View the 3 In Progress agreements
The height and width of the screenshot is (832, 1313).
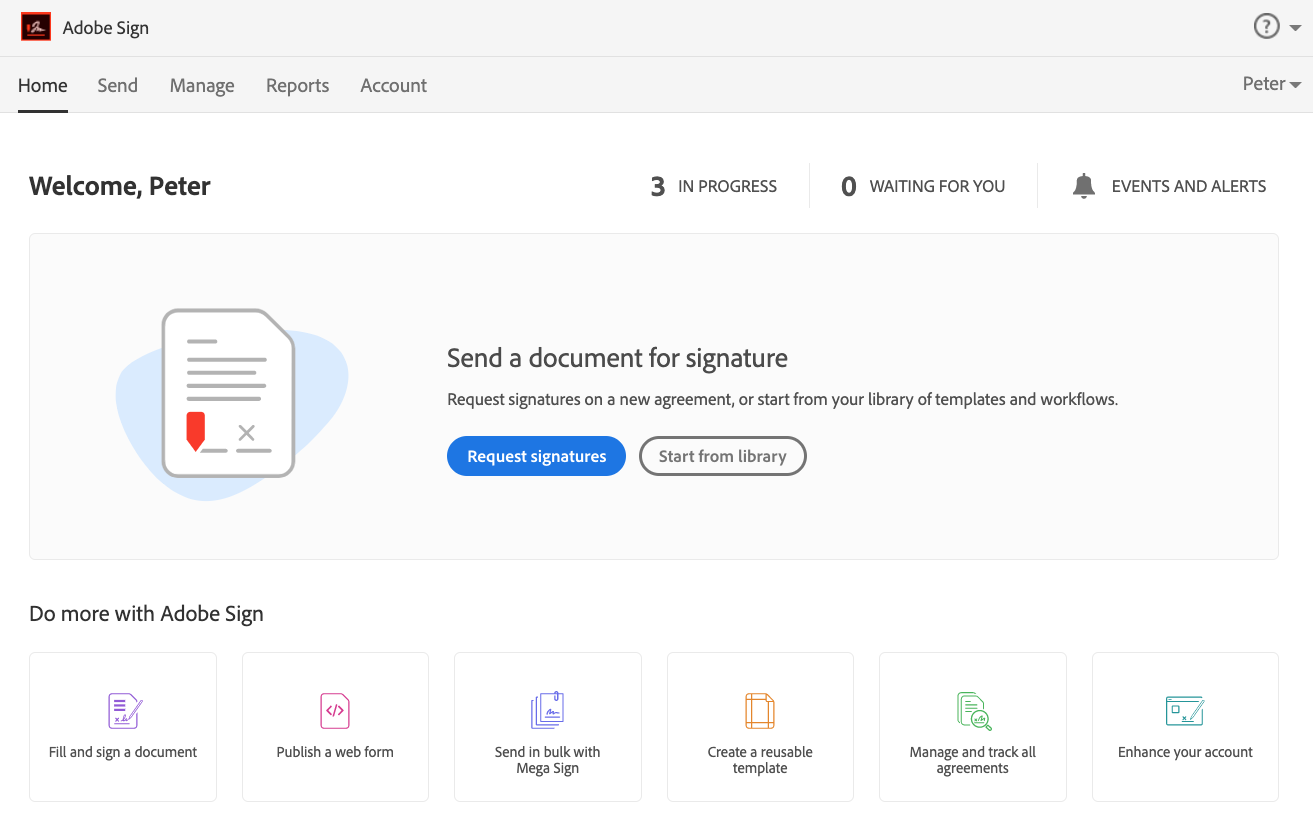coord(714,186)
